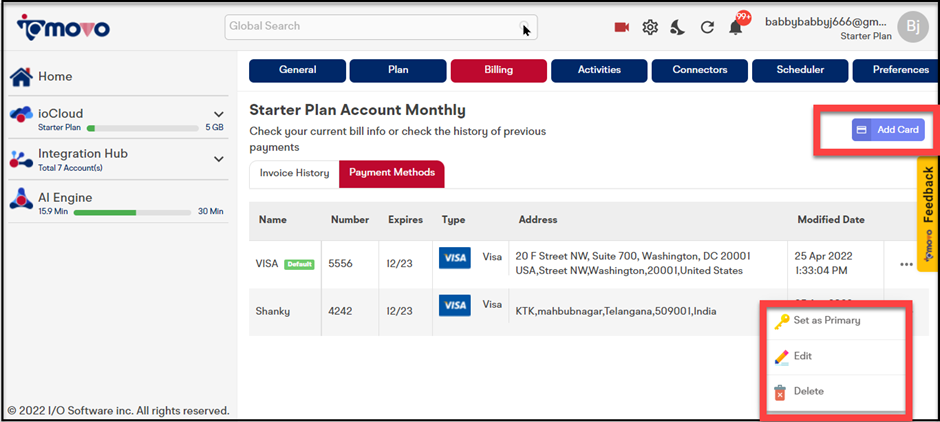Open the Plan tab
Screen dimensions: 940x422
tap(398, 70)
